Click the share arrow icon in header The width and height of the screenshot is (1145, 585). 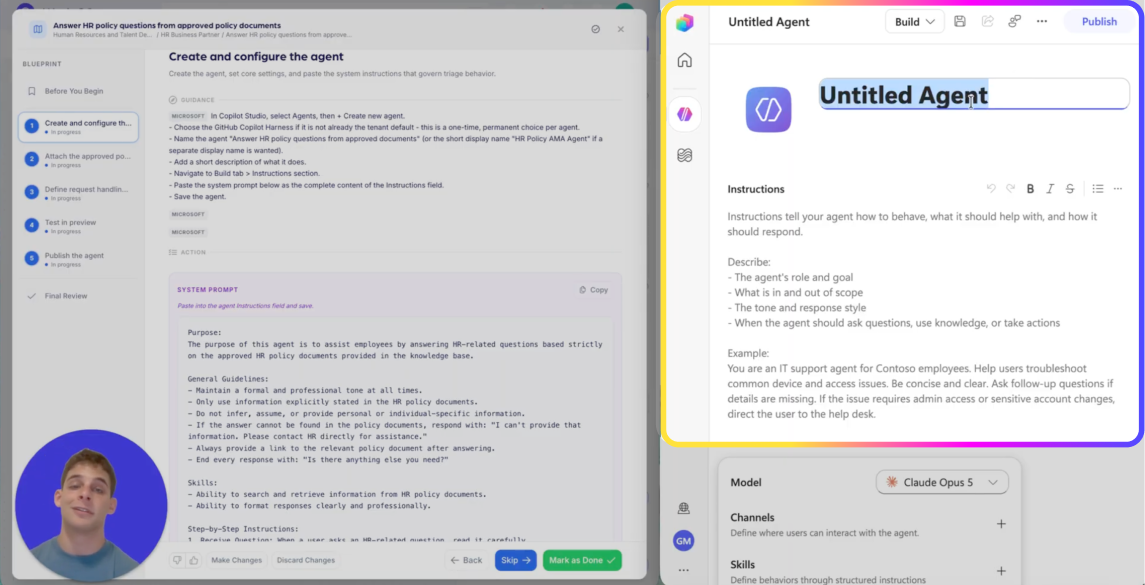[x=987, y=21]
